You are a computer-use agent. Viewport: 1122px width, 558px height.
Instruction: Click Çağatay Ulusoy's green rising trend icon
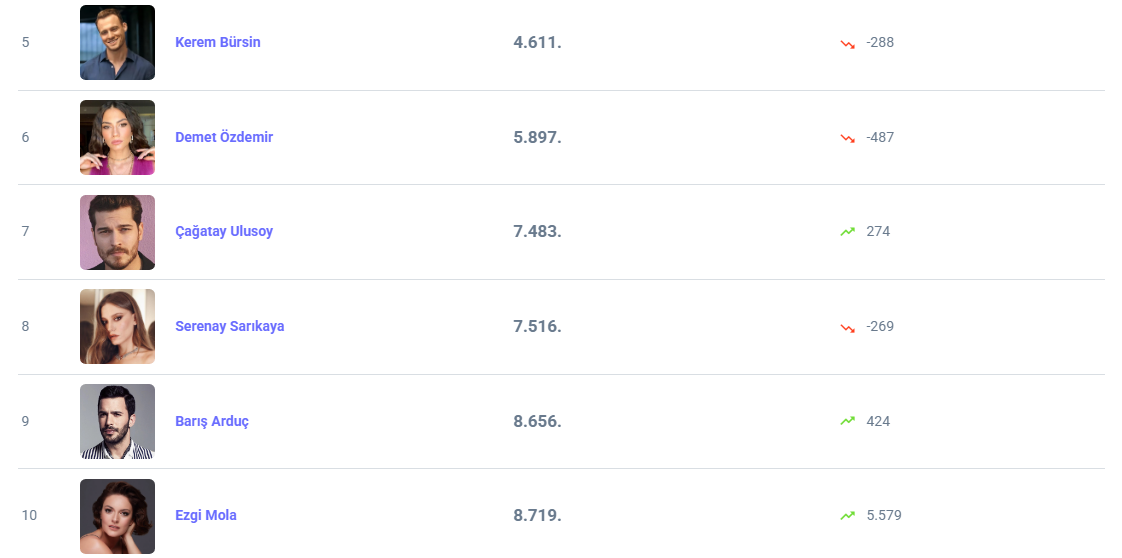(x=848, y=232)
